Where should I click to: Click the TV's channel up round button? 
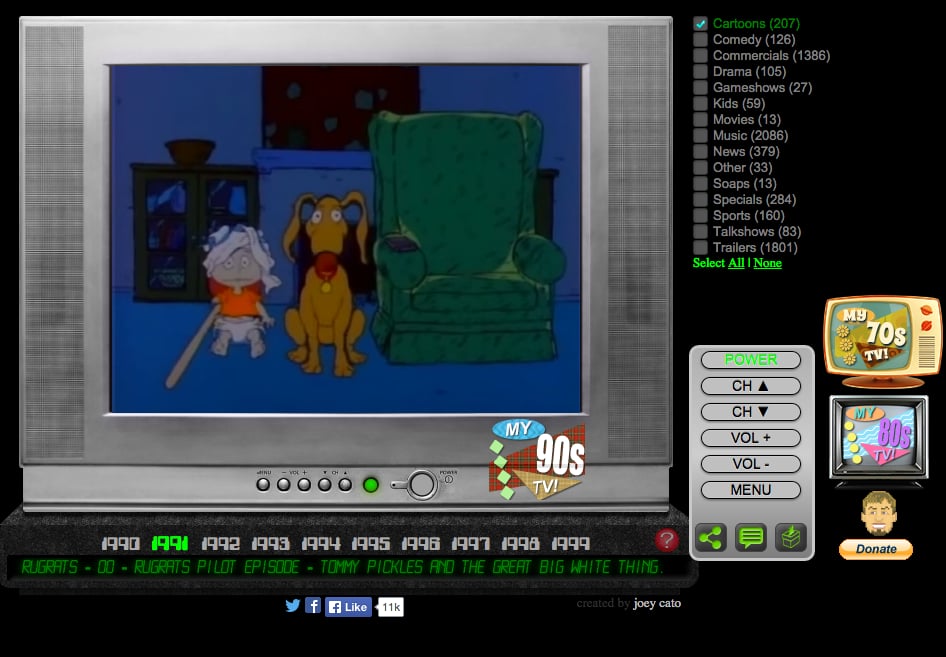pos(345,484)
